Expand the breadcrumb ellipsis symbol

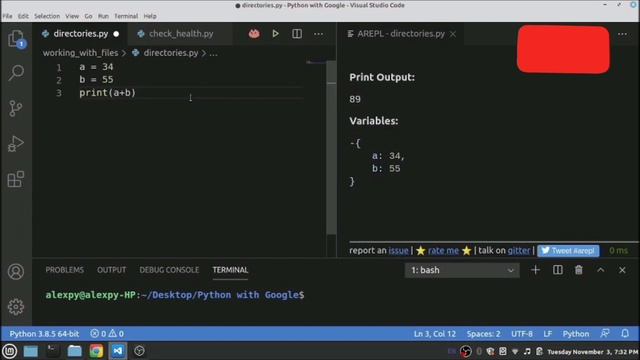(x=213, y=53)
